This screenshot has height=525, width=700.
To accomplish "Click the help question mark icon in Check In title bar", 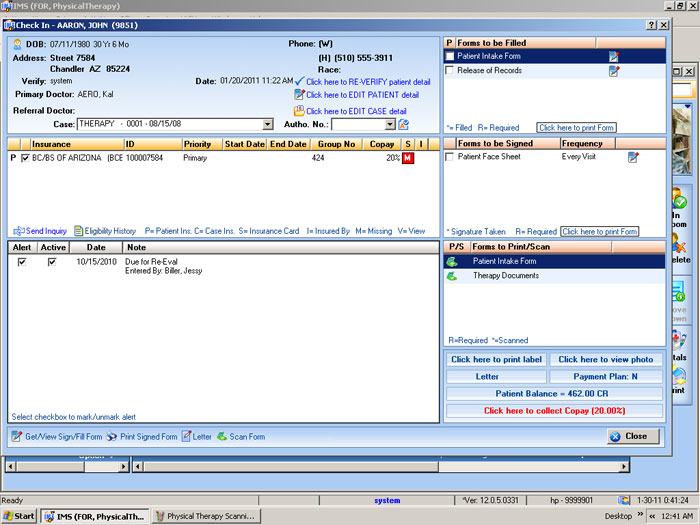I will tap(652, 25).
